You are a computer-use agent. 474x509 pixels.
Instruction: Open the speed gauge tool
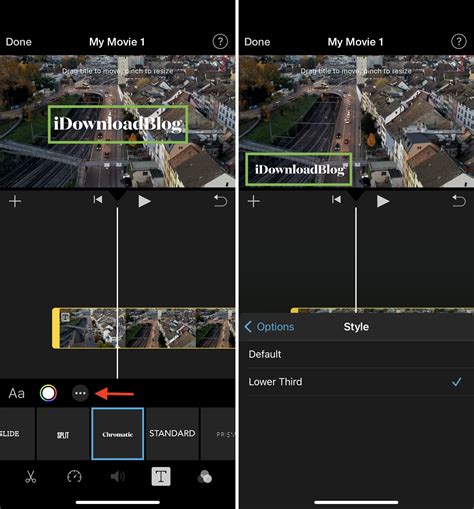pyautogui.click(x=74, y=477)
